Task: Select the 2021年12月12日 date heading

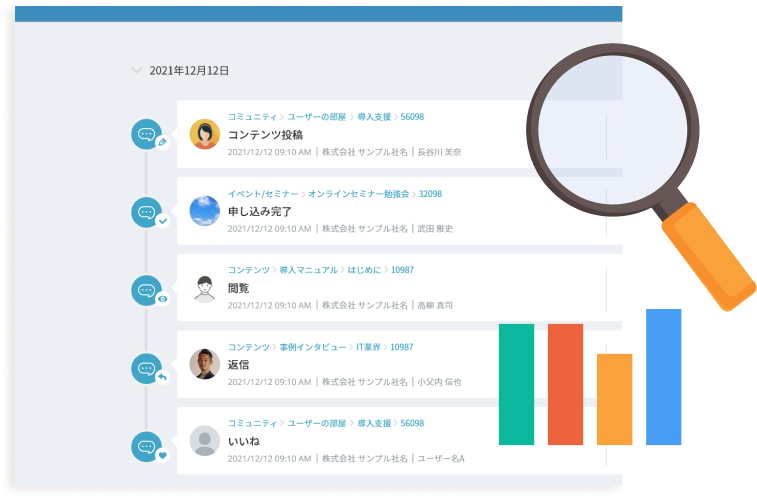Action: pyautogui.click(x=189, y=70)
